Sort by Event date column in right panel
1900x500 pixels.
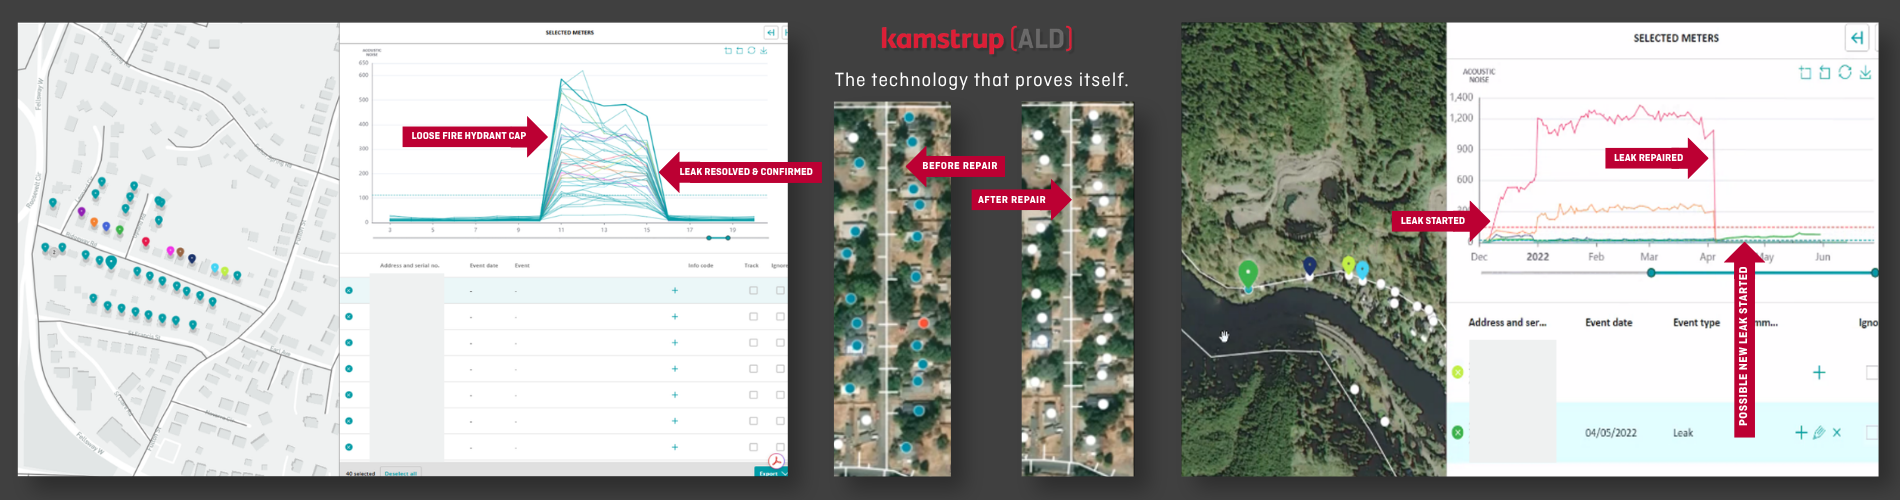point(1608,322)
